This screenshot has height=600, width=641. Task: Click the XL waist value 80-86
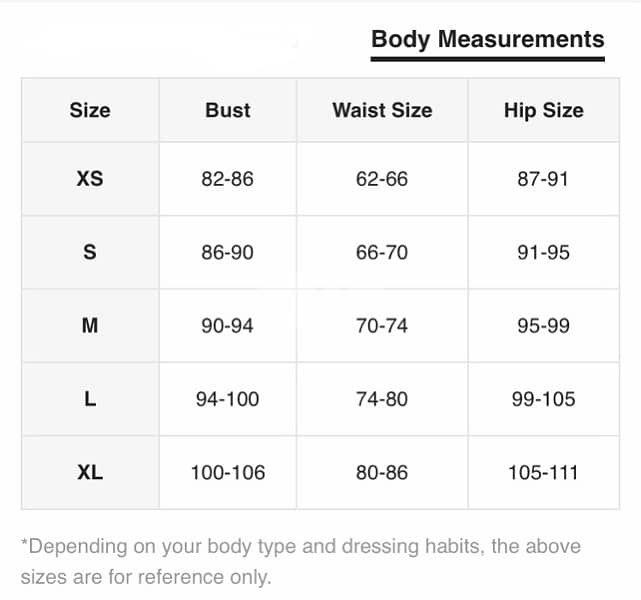coord(382,472)
